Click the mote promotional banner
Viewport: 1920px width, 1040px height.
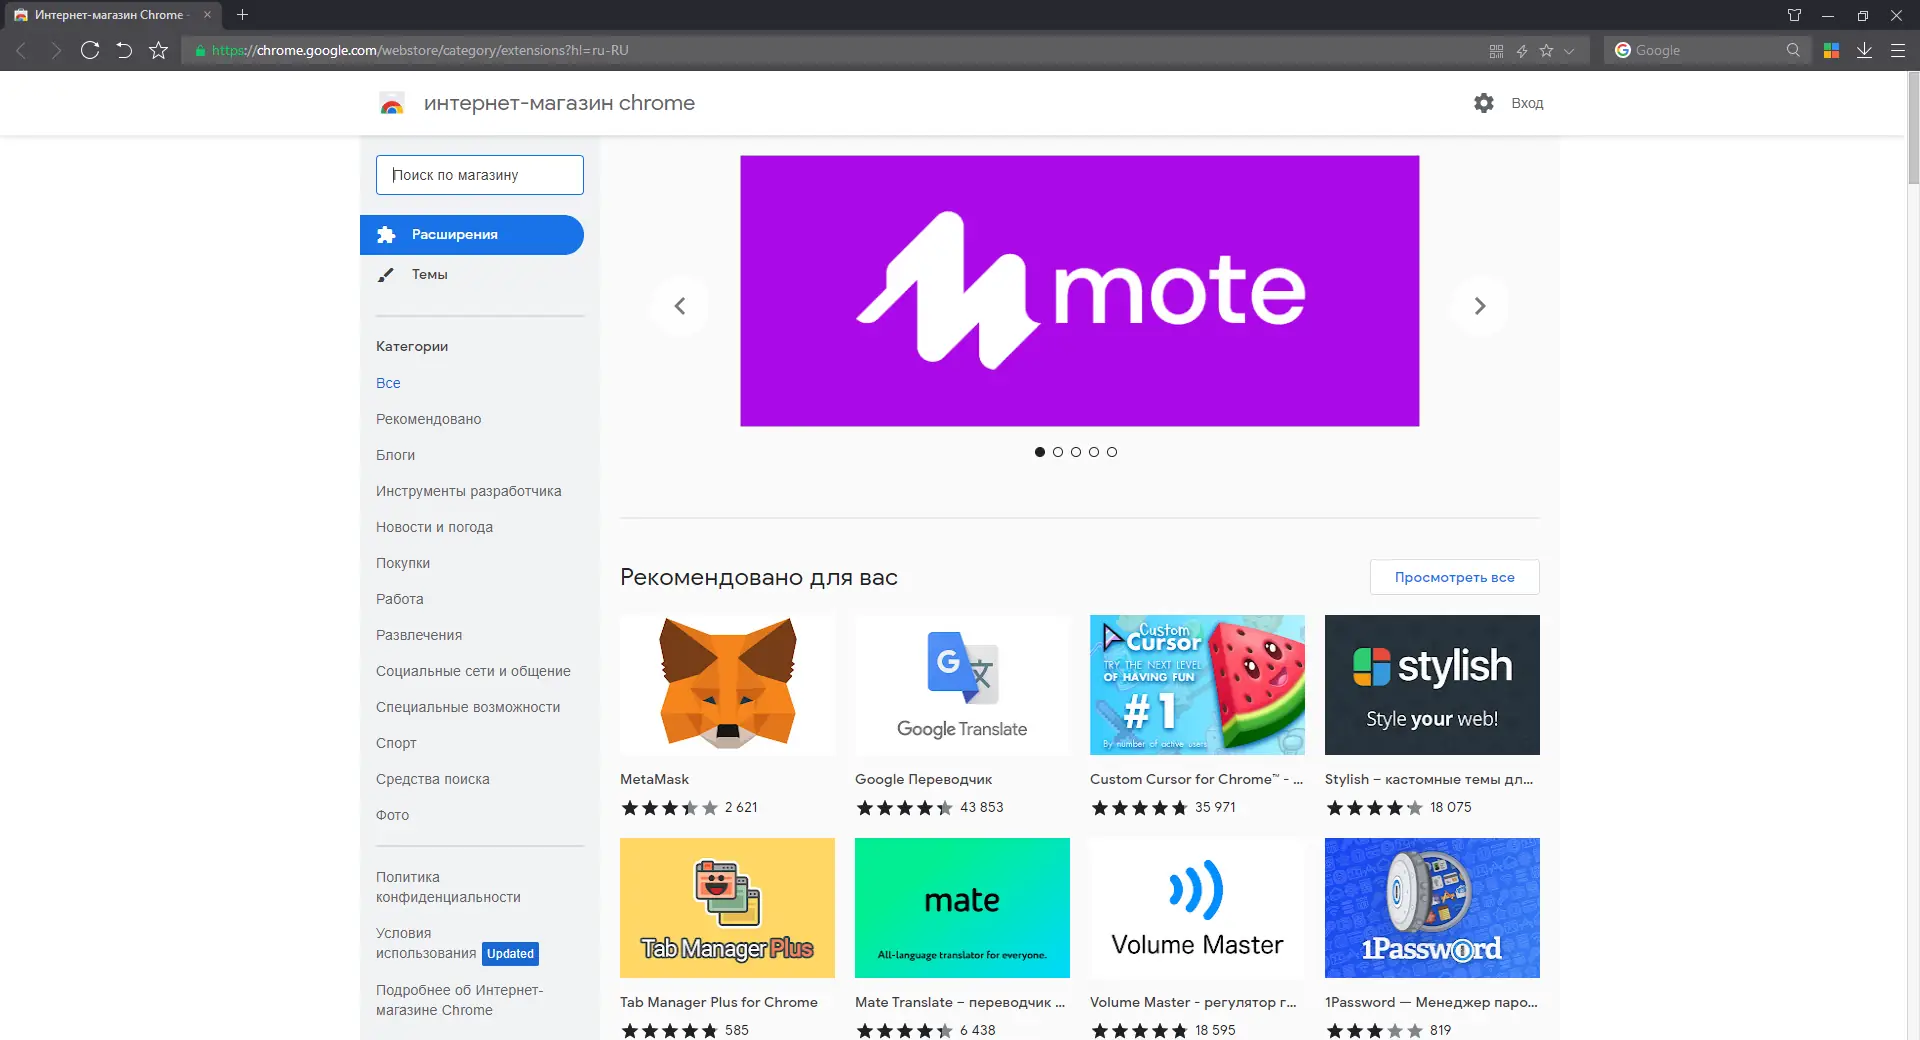pos(1080,291)
